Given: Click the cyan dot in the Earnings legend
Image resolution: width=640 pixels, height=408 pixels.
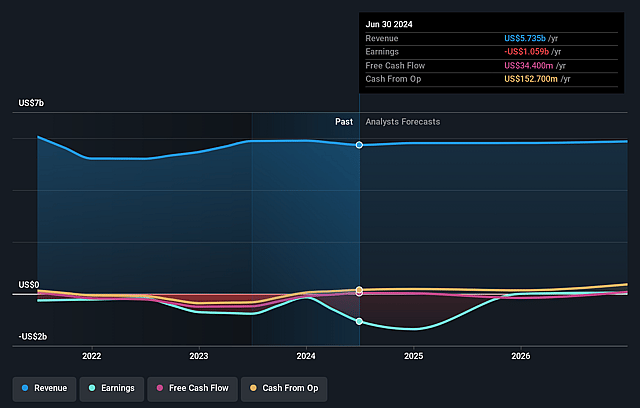Looking at the screenshot, I should coord(93,388).
